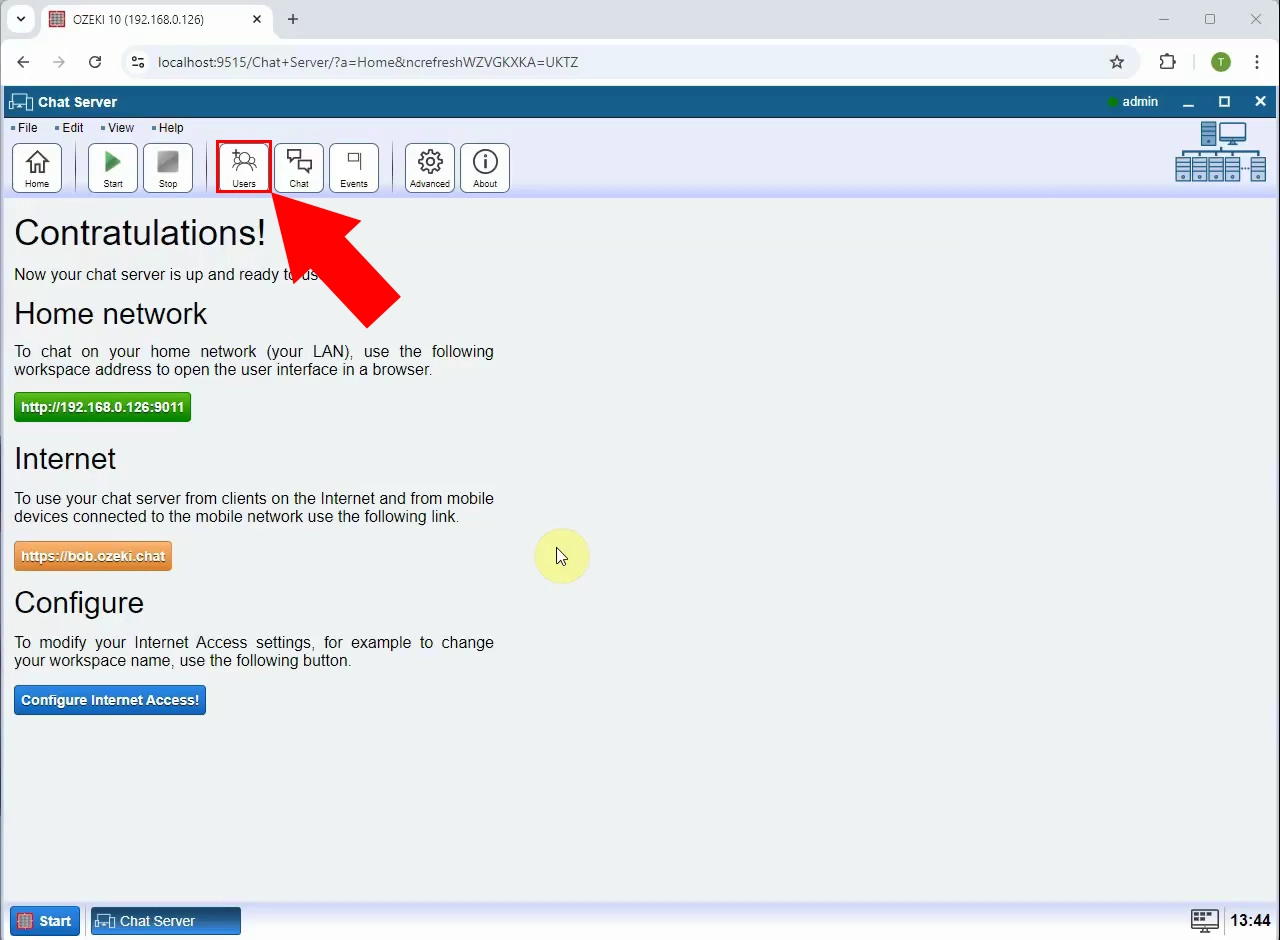This screenshot has width=1280, height=940.
Task: Click the Home network heading
Action: tap(111, 313)
